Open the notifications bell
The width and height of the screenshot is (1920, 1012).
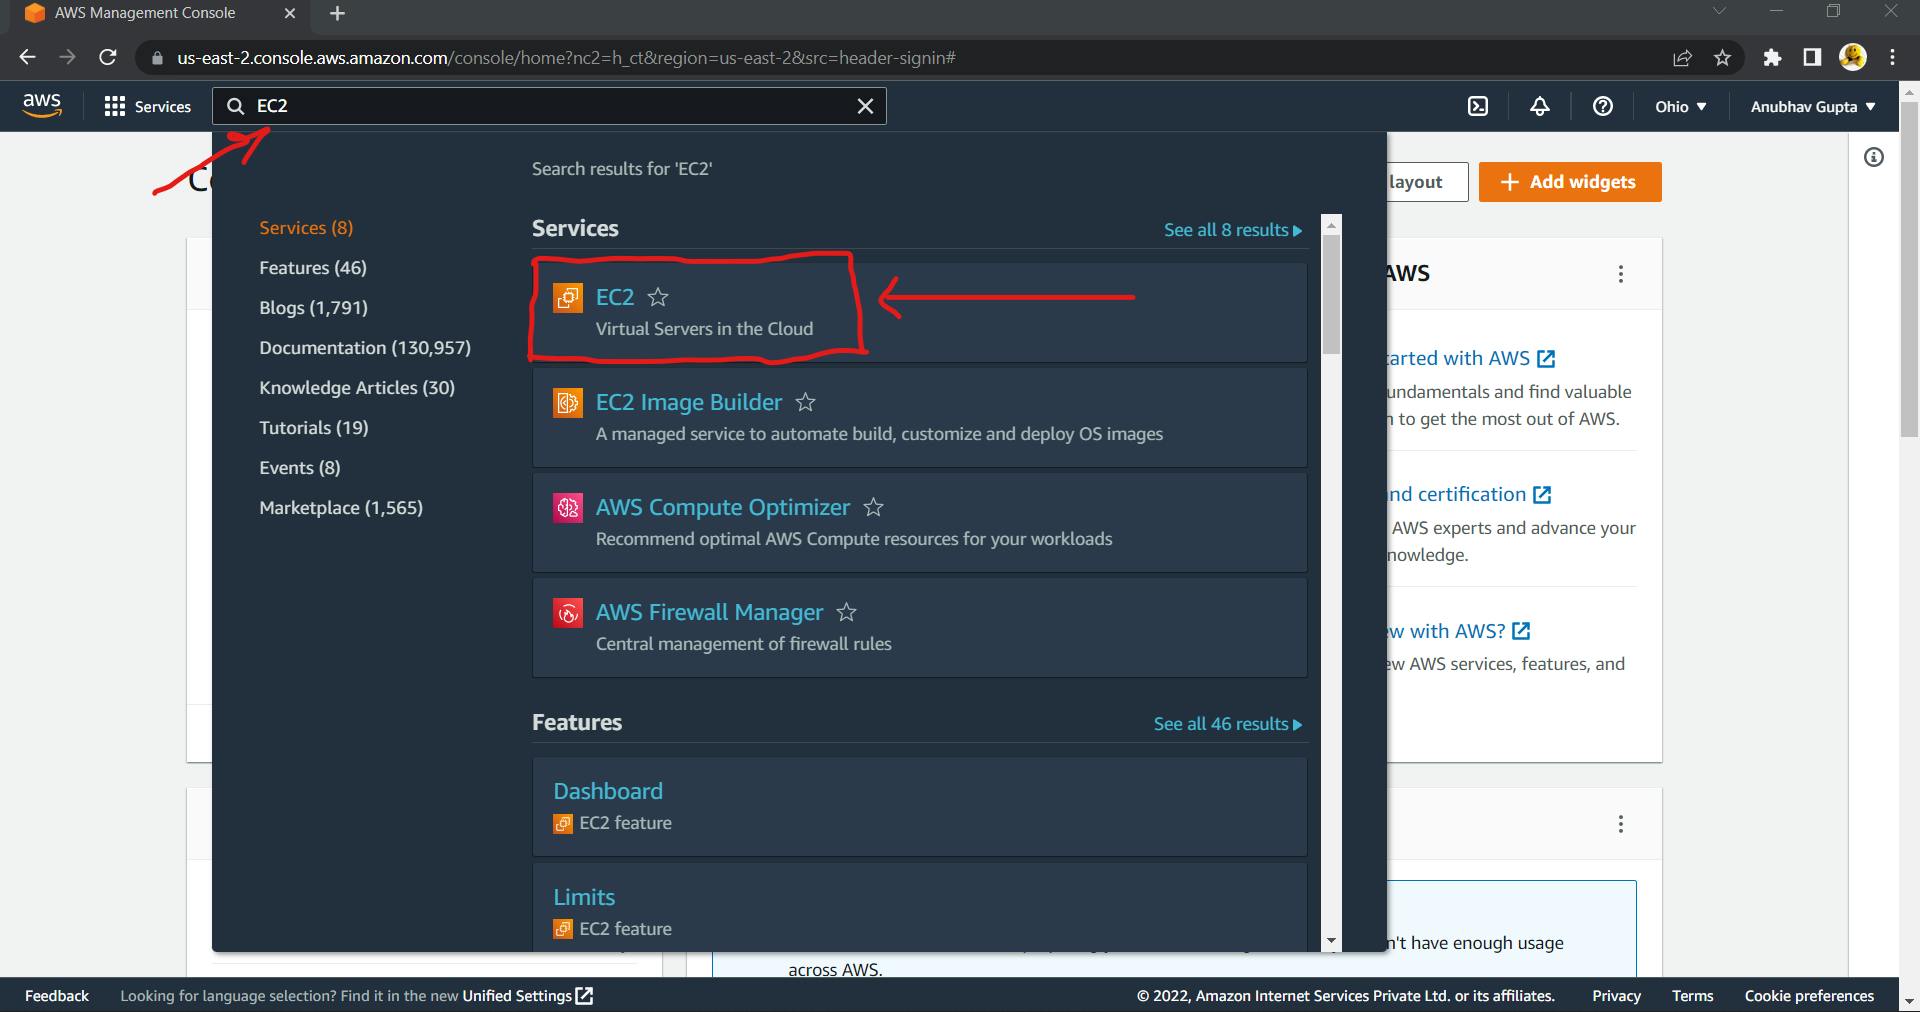(1540, 106)
